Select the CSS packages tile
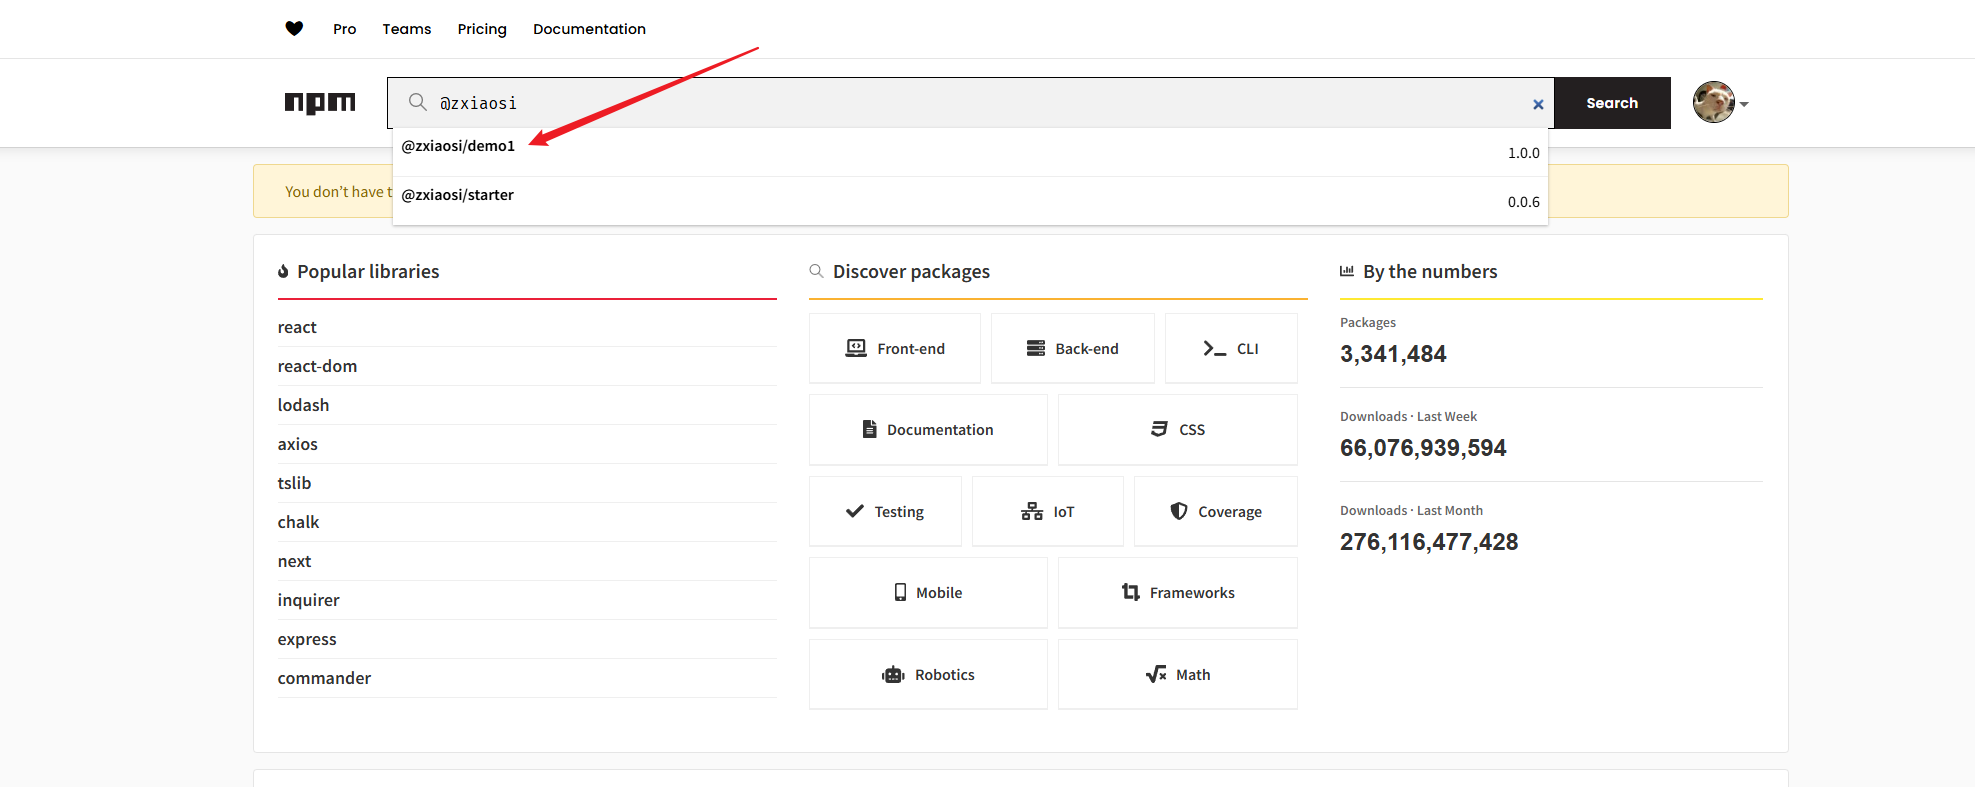The height and width of the screenshot is (787, 1975). point(1177,430)
